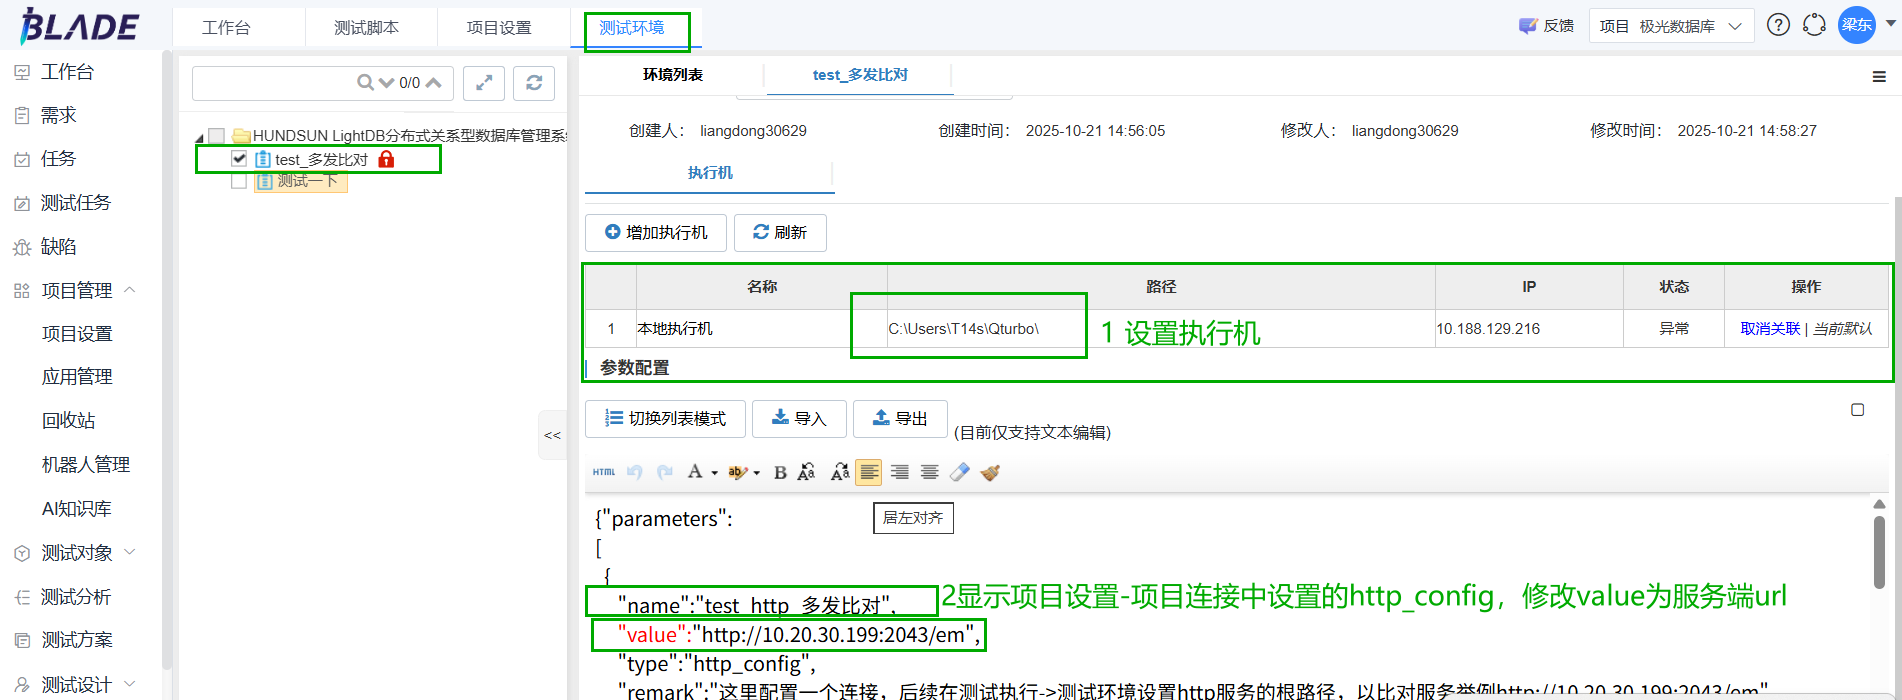Click the refresh icon above the environment tree

click(534, 83)
